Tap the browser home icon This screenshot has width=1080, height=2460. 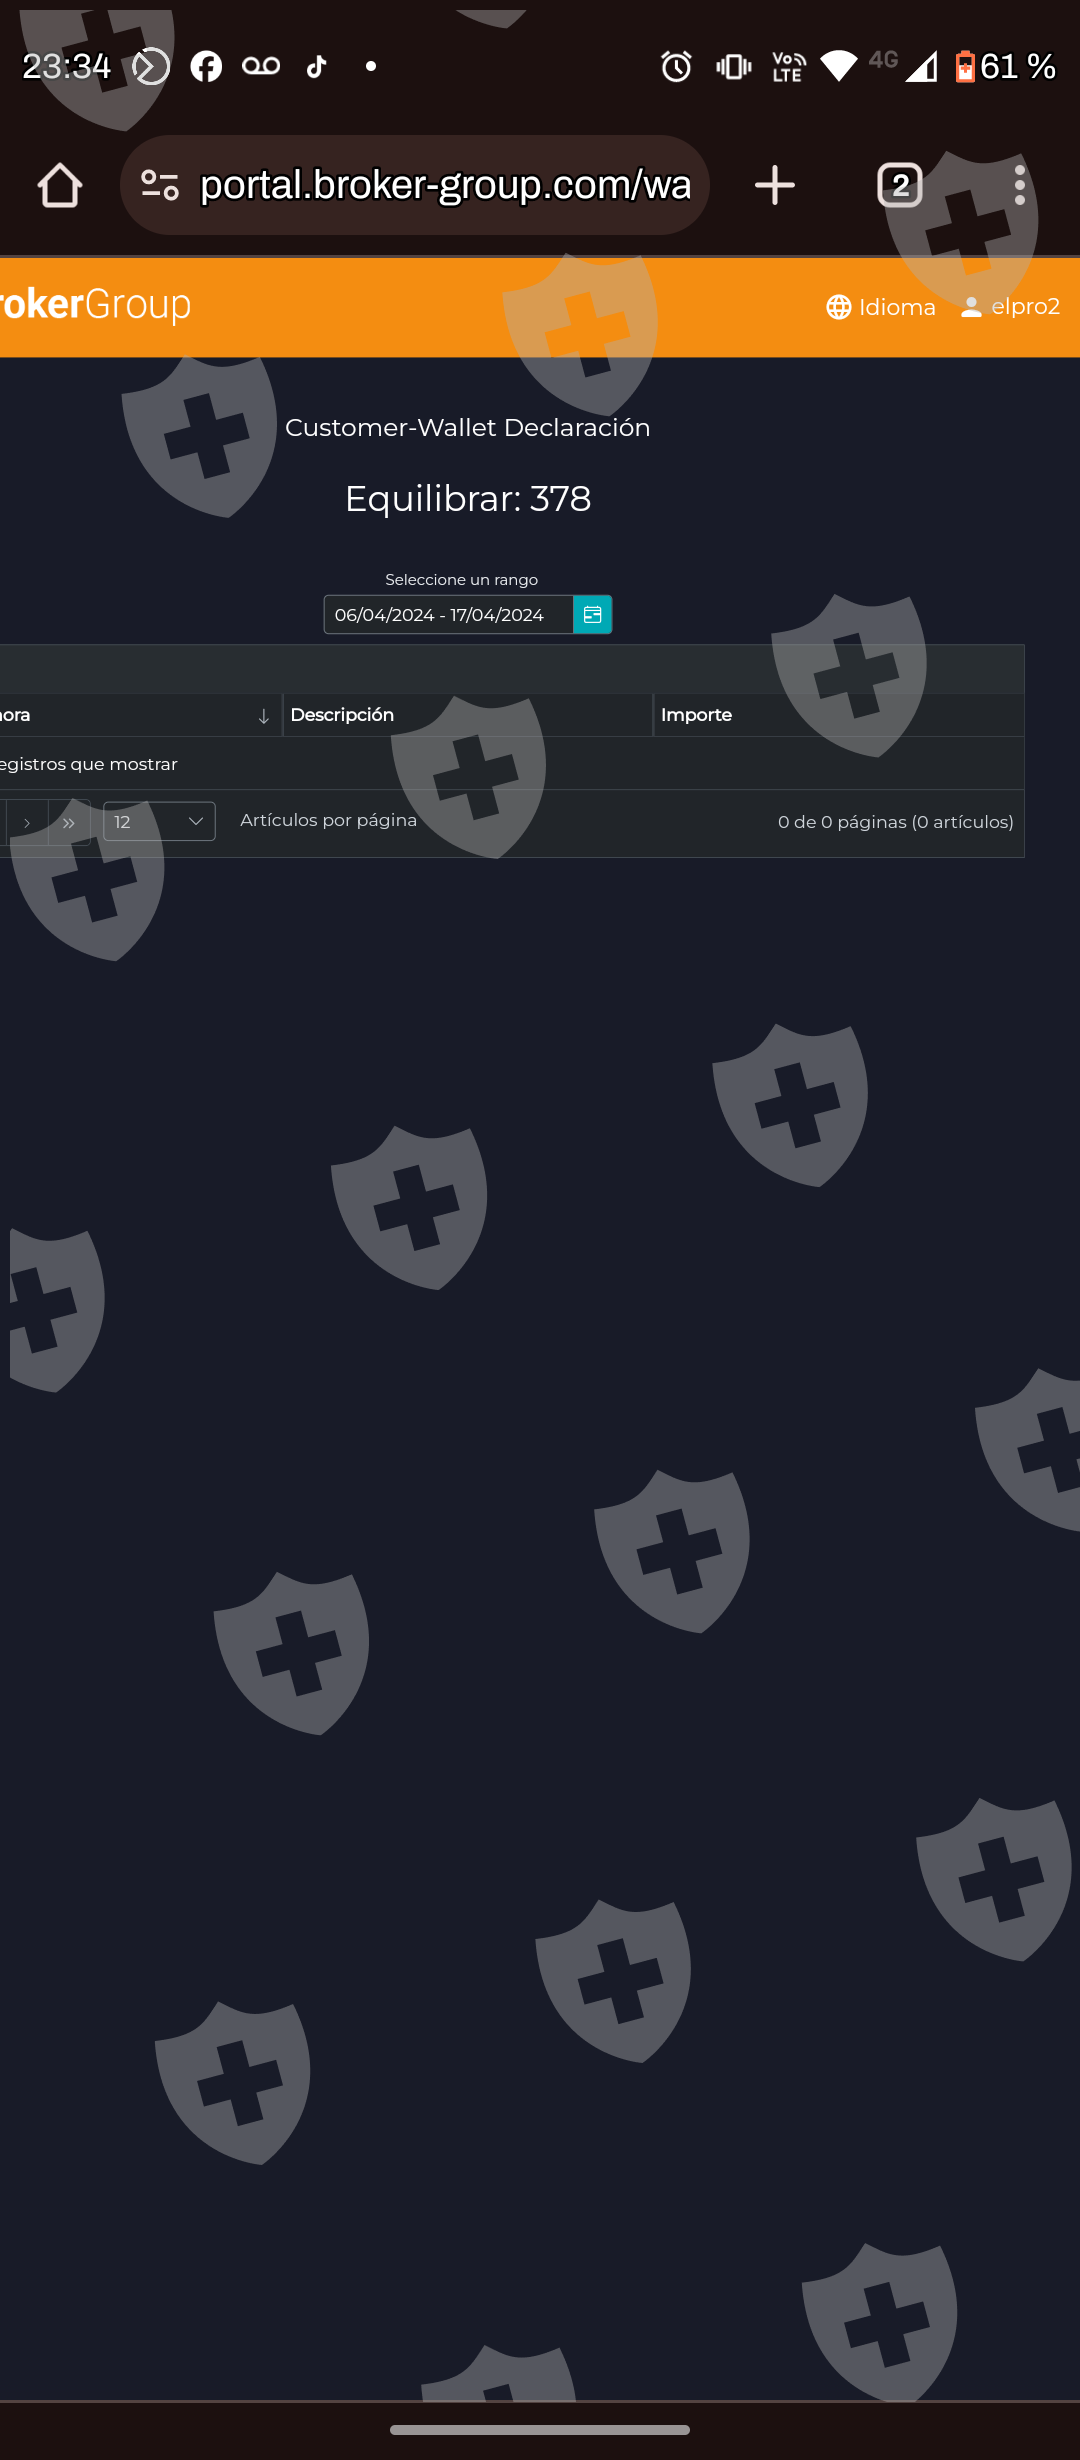click(60, 186)
